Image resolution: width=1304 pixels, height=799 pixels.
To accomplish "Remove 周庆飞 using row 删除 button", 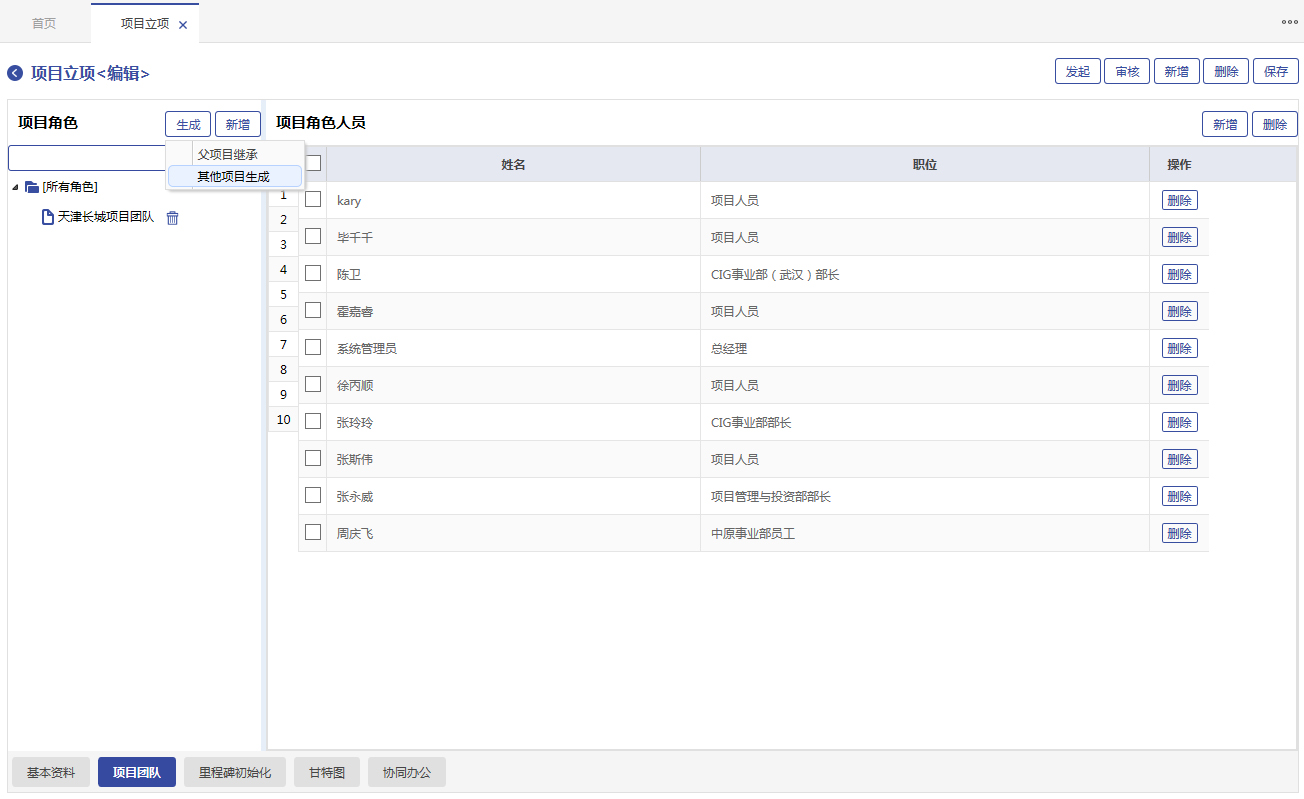I will point(1179,533).
